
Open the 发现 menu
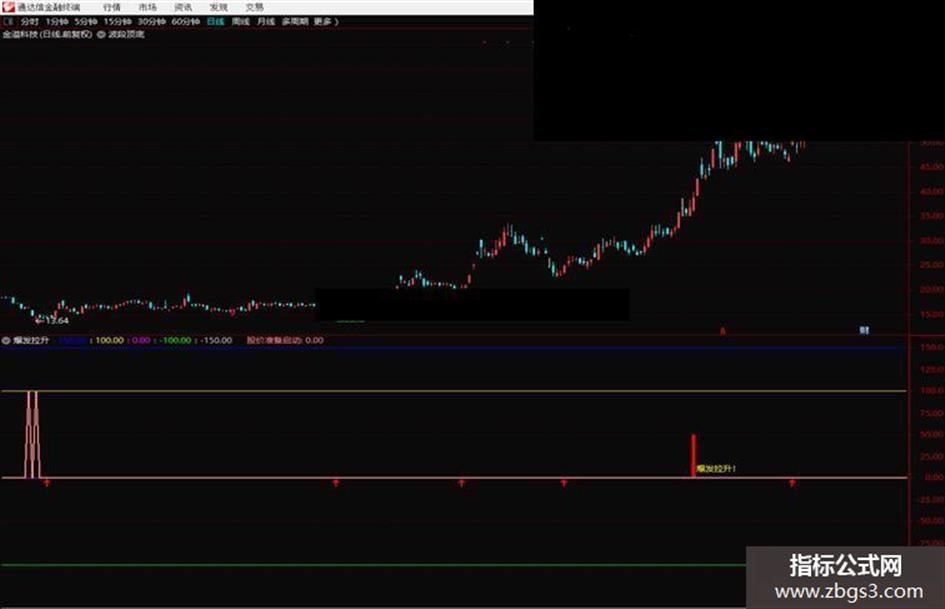click(x=219, y=7)
